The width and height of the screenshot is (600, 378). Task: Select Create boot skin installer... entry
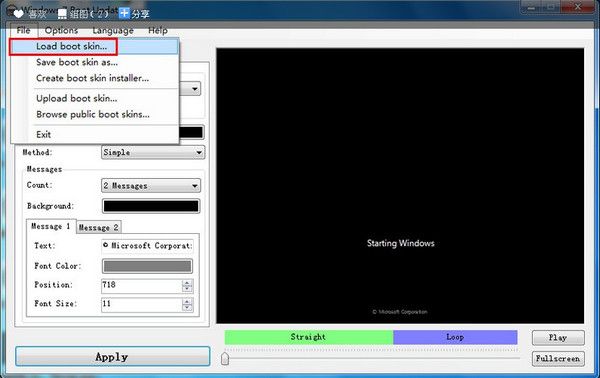95,78
